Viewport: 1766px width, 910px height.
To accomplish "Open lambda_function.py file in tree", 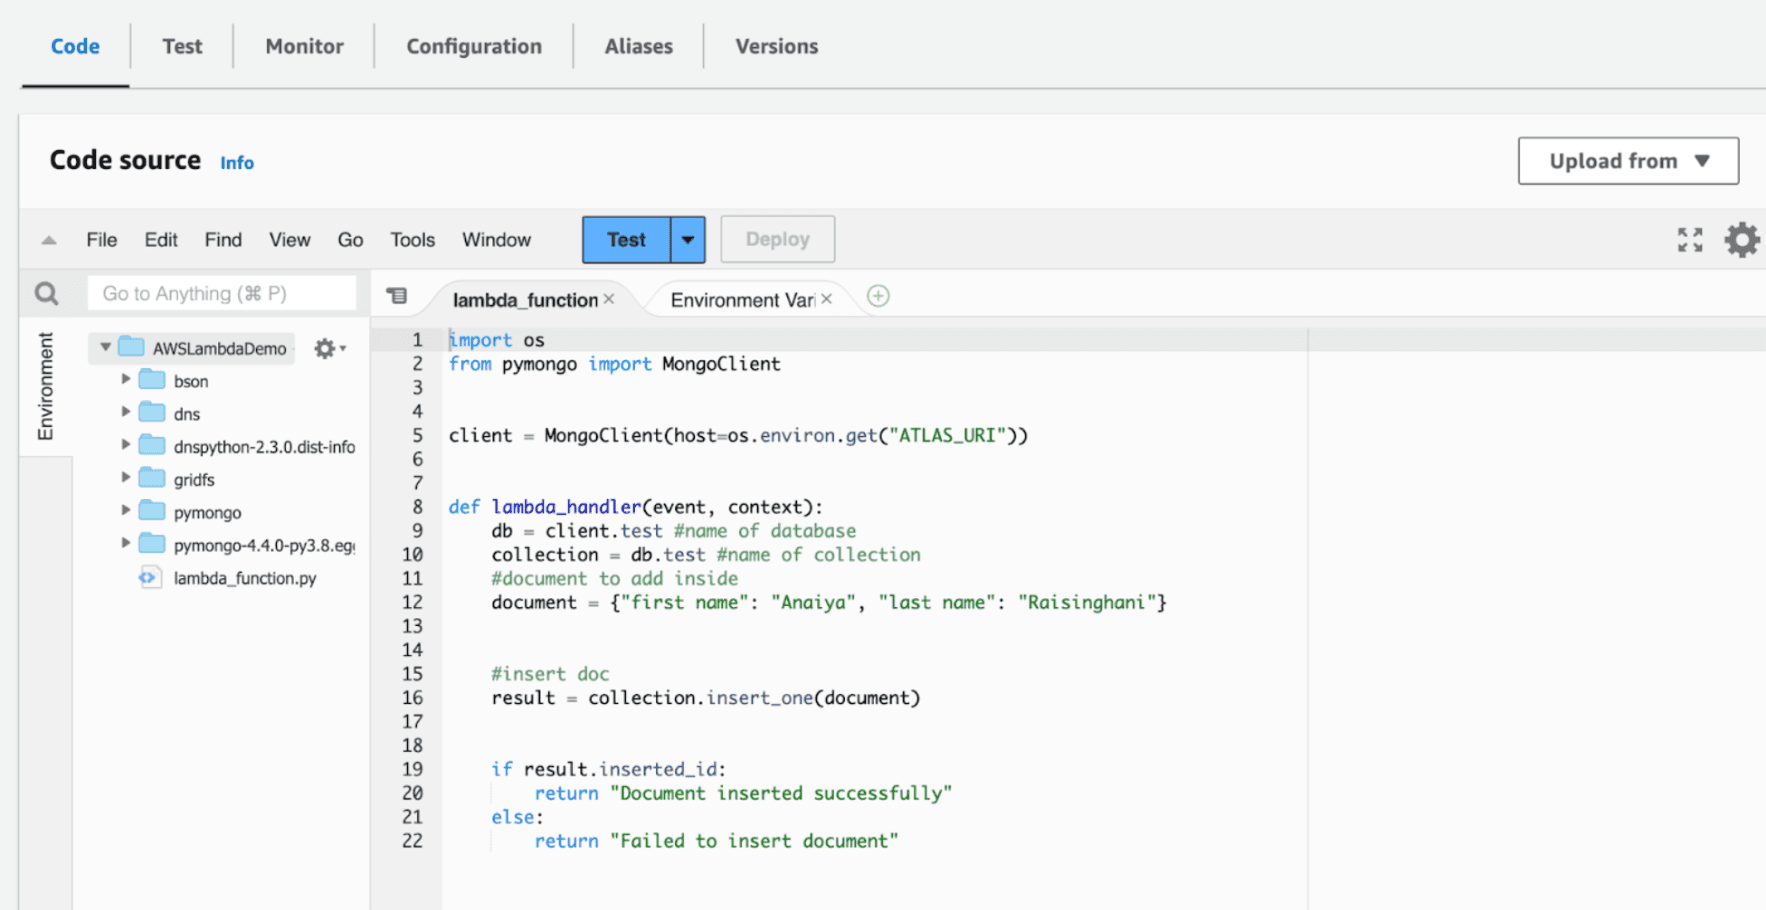I will tap(244, 578).
